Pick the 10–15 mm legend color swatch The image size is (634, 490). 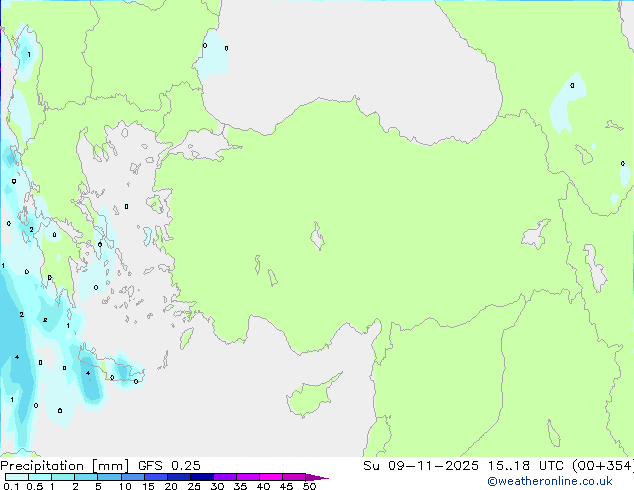133,477
